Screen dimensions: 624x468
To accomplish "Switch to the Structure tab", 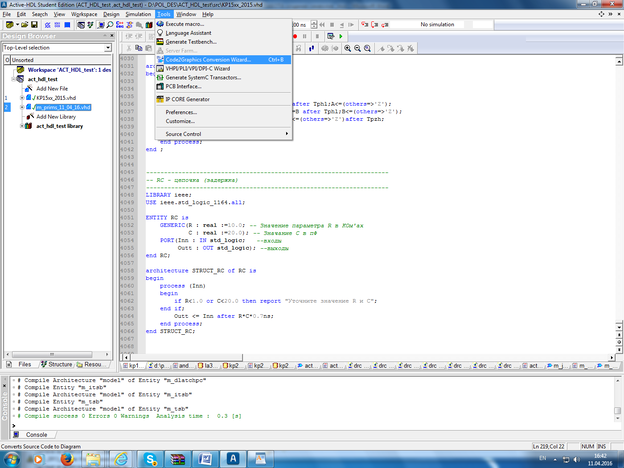I will pyautogui.click(x=59, y=364).
